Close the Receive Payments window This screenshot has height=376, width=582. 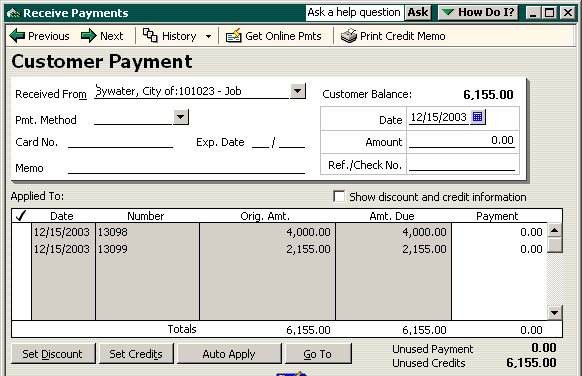[x=567, y=13]
